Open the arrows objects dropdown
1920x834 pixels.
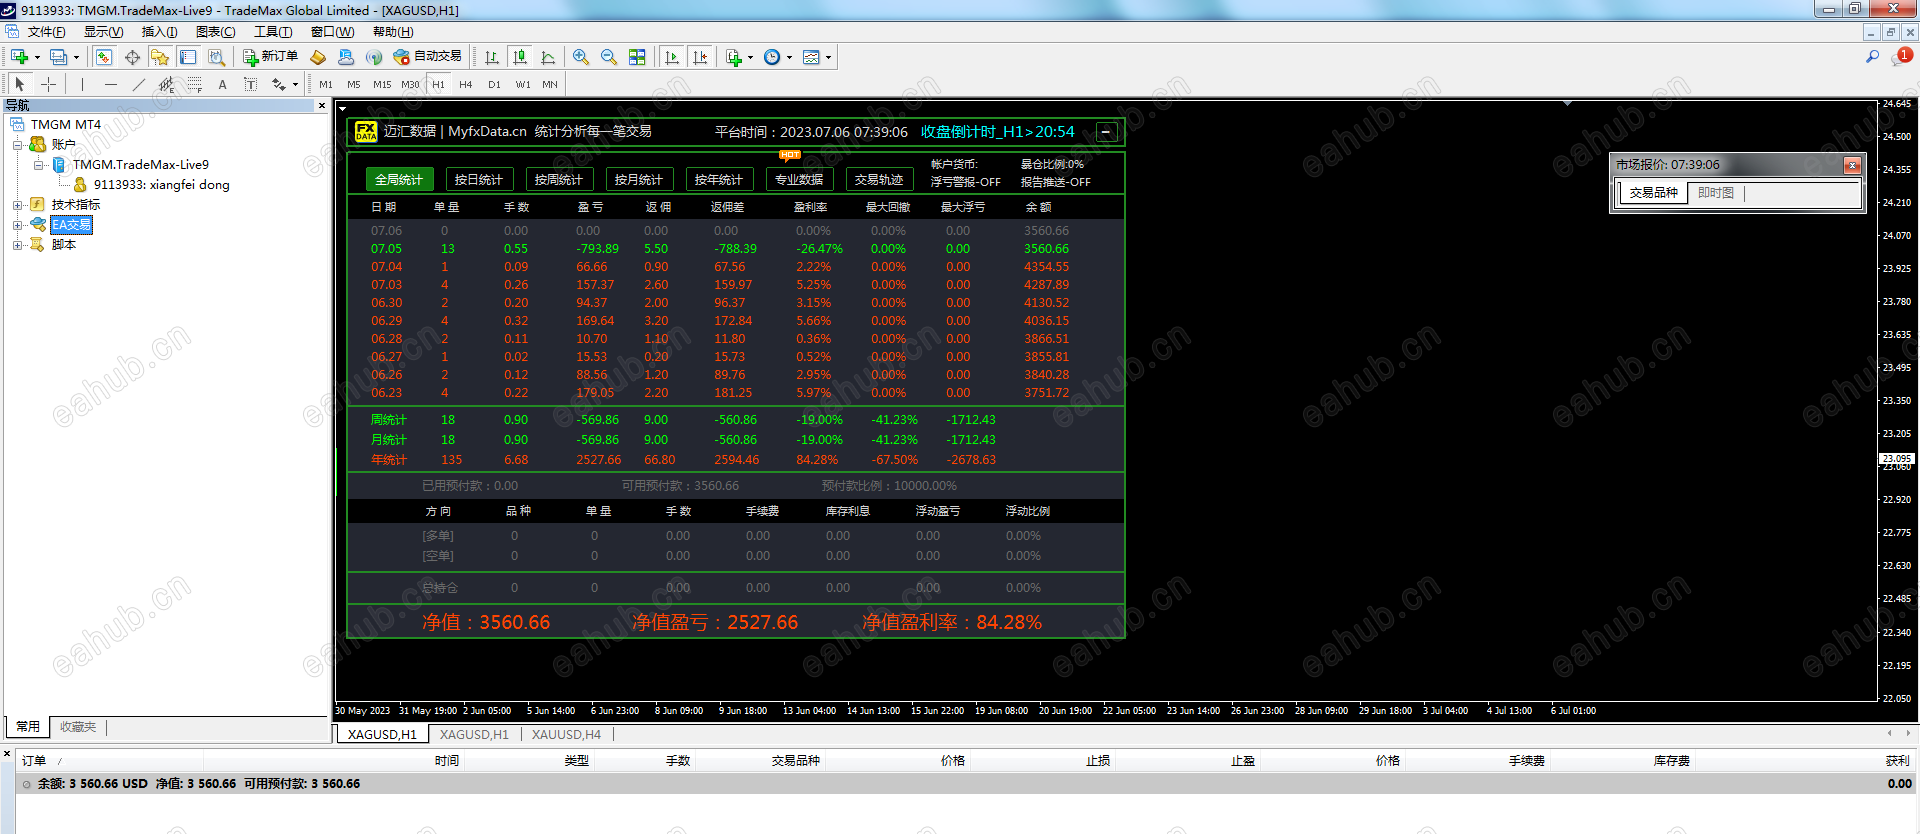pos(295,85)
